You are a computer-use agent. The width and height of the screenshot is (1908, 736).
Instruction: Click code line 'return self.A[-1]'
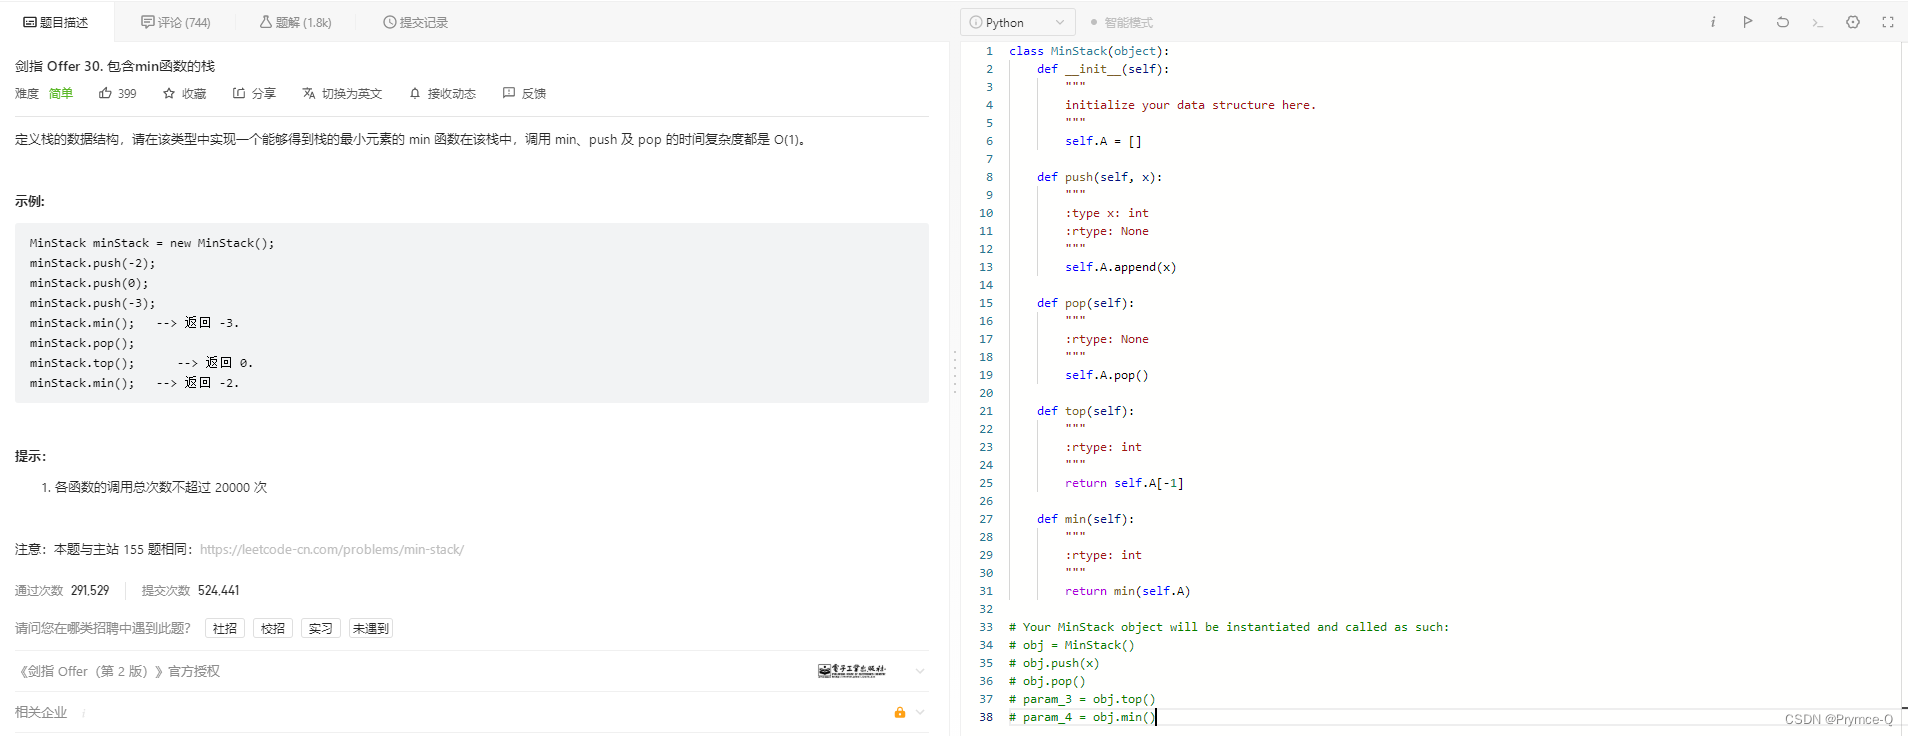pyautogui.click(x=1124, y=483)
